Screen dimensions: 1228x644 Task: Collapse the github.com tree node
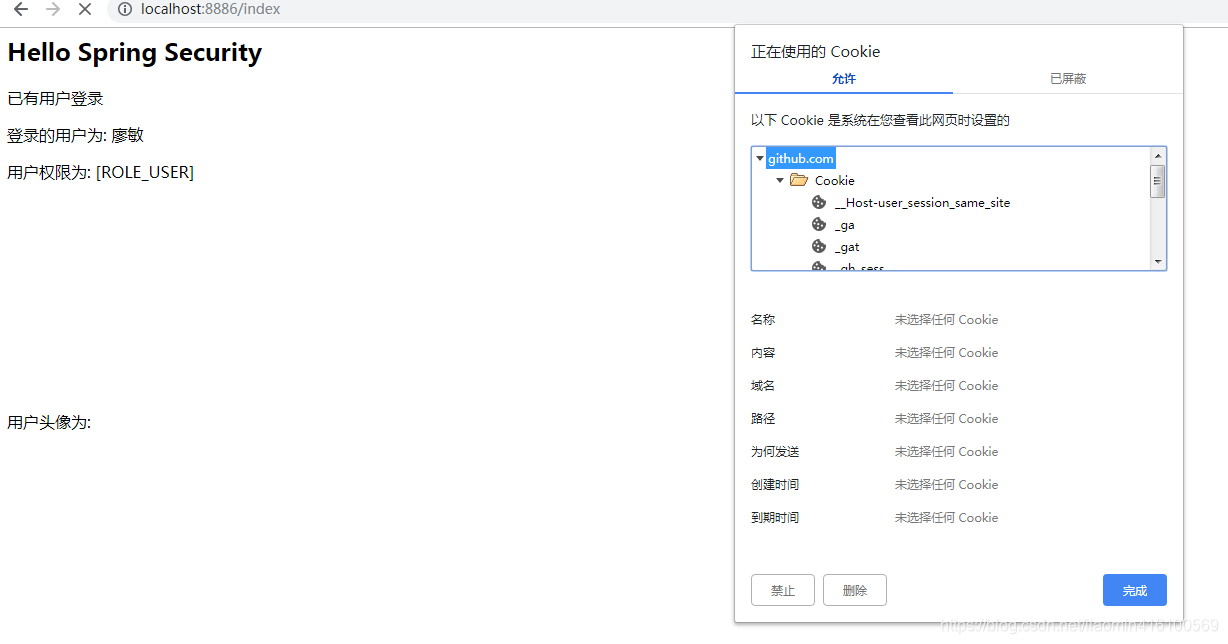tap(760, 158)
